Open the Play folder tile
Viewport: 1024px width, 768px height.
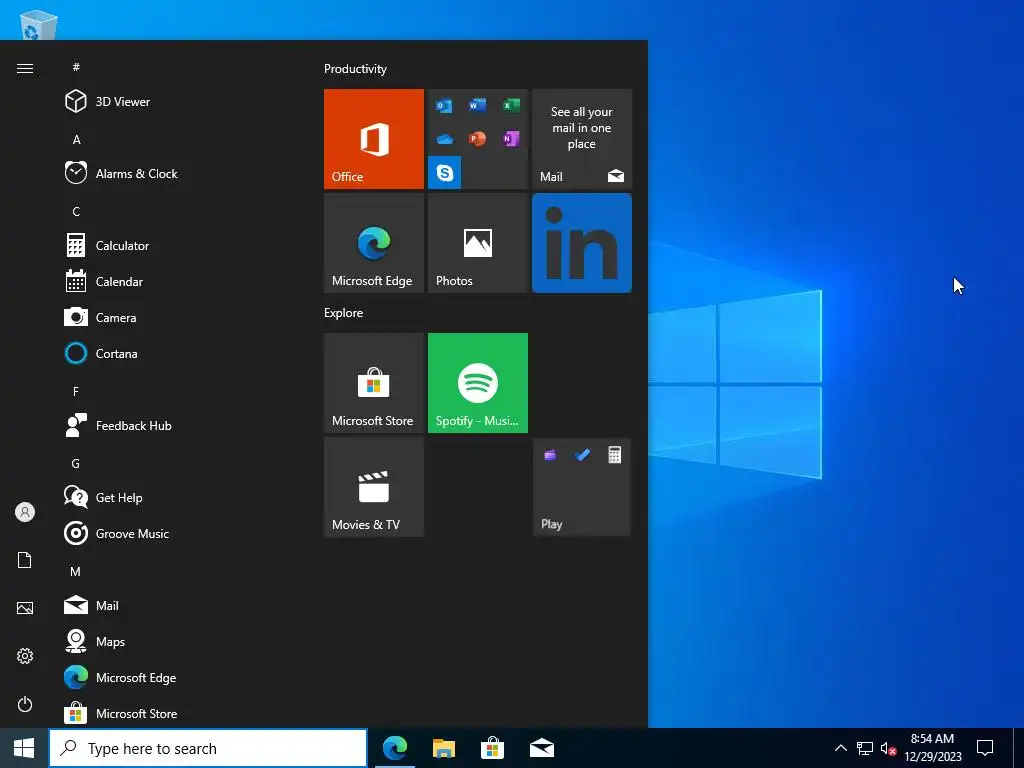point(582,487)
